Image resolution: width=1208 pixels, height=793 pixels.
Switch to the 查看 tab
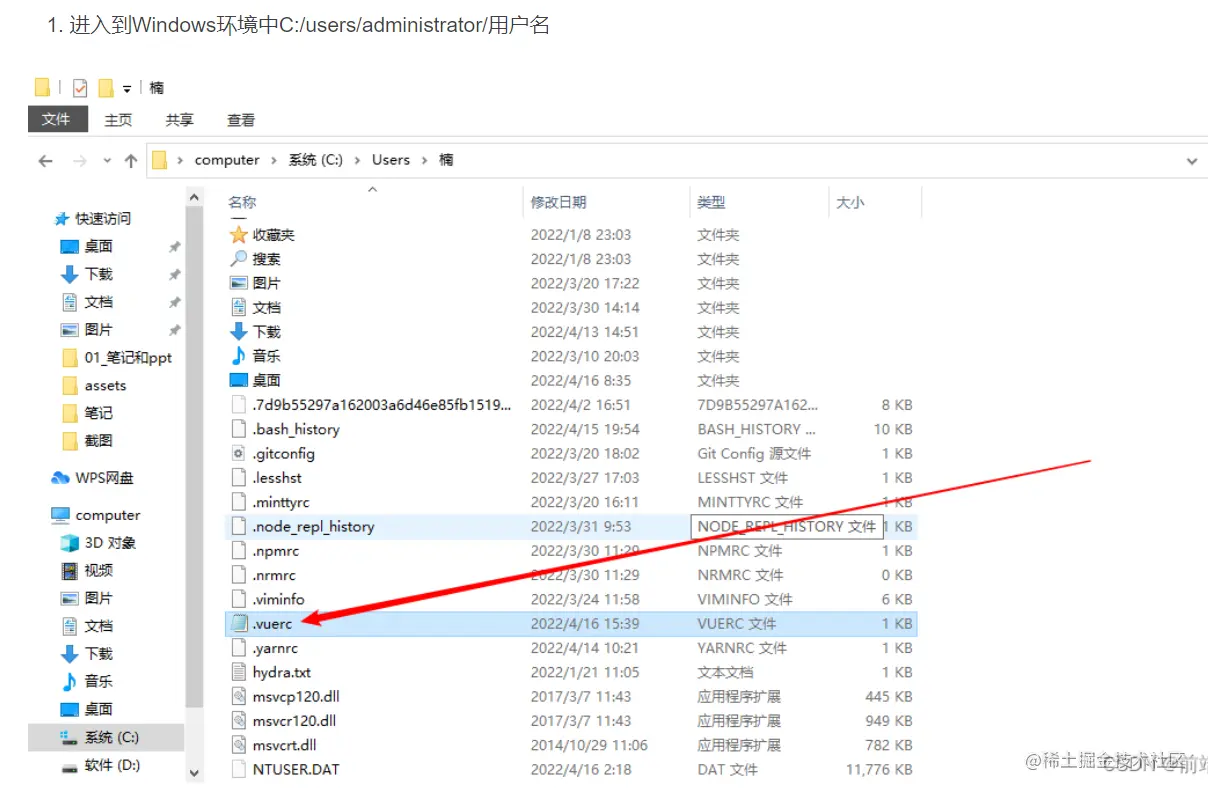click(x=241, y=120)
